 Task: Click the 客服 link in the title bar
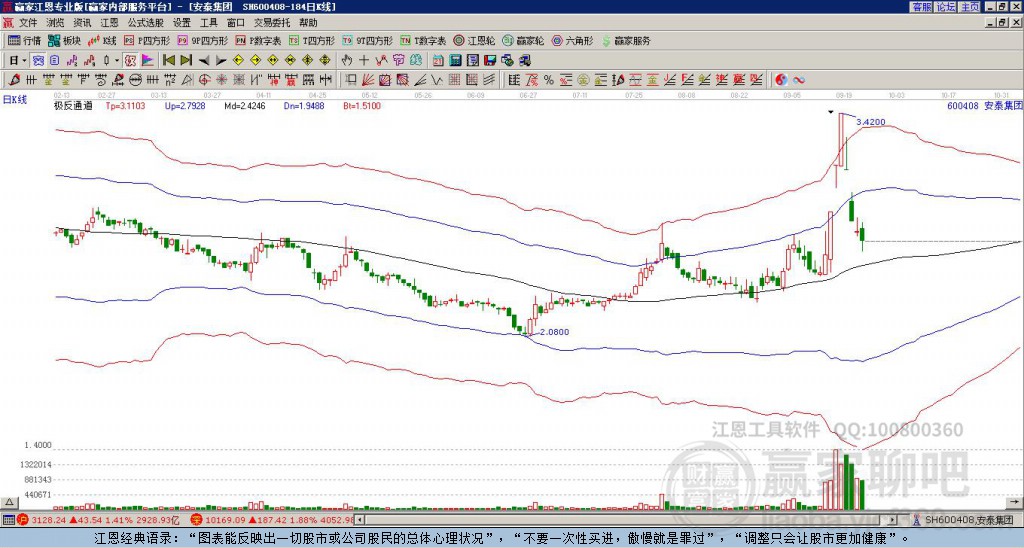click(921, 7)
